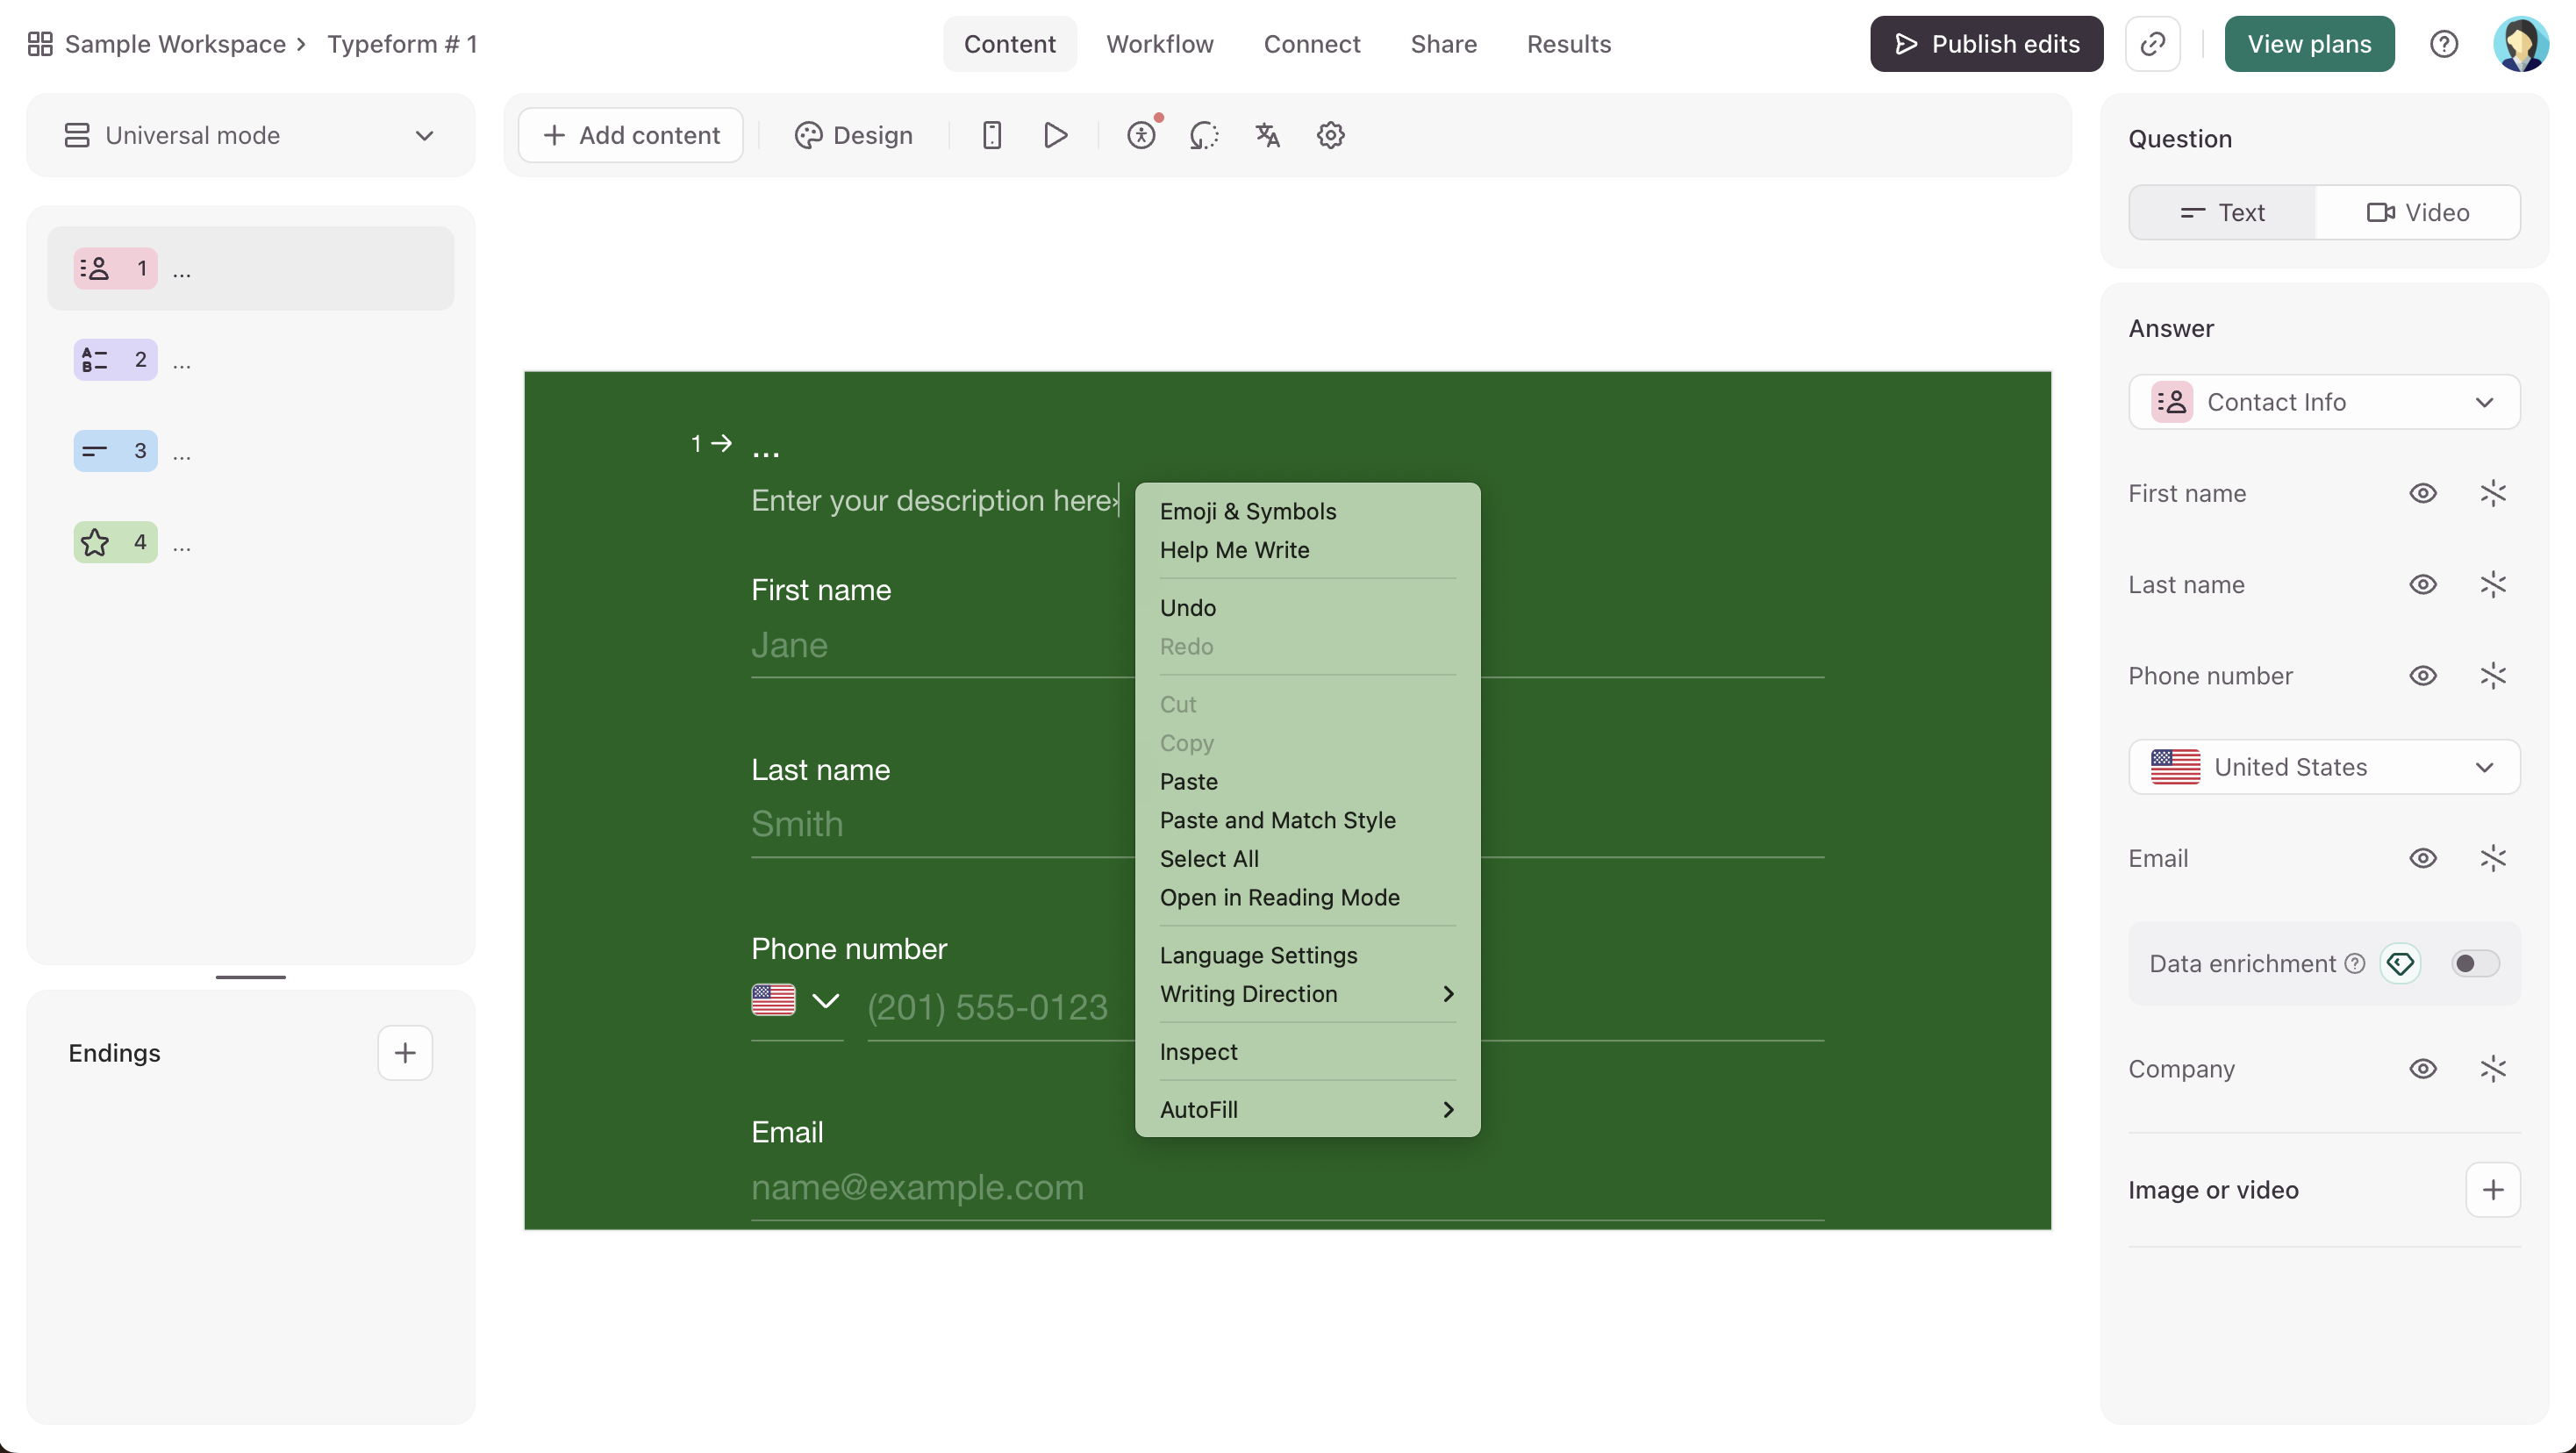This screenshot has height=1453, width=2576.
Task: Toggle Data enrichment switch
Action: 2474,963
